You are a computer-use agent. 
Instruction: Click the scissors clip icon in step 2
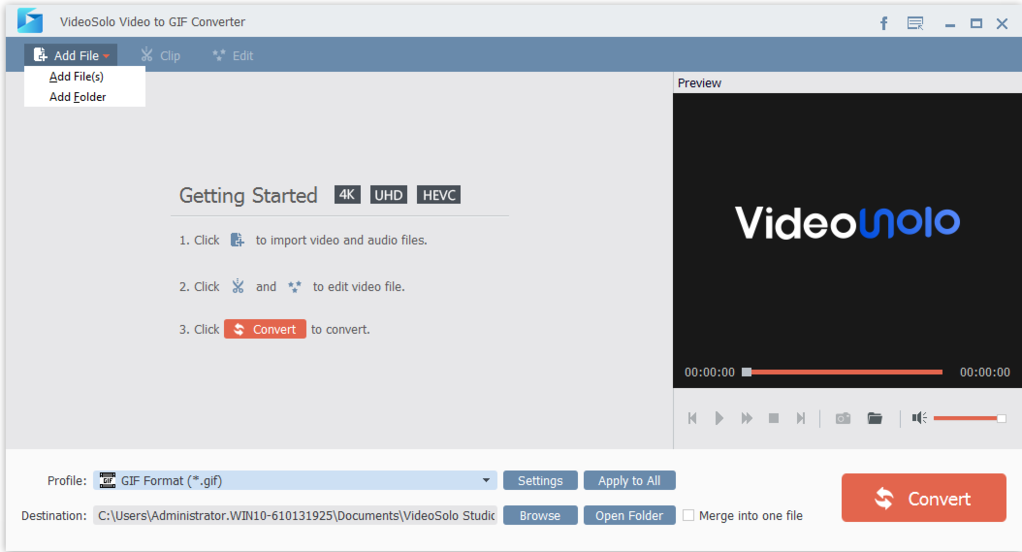pyautogui.click(x=238, y=286)
